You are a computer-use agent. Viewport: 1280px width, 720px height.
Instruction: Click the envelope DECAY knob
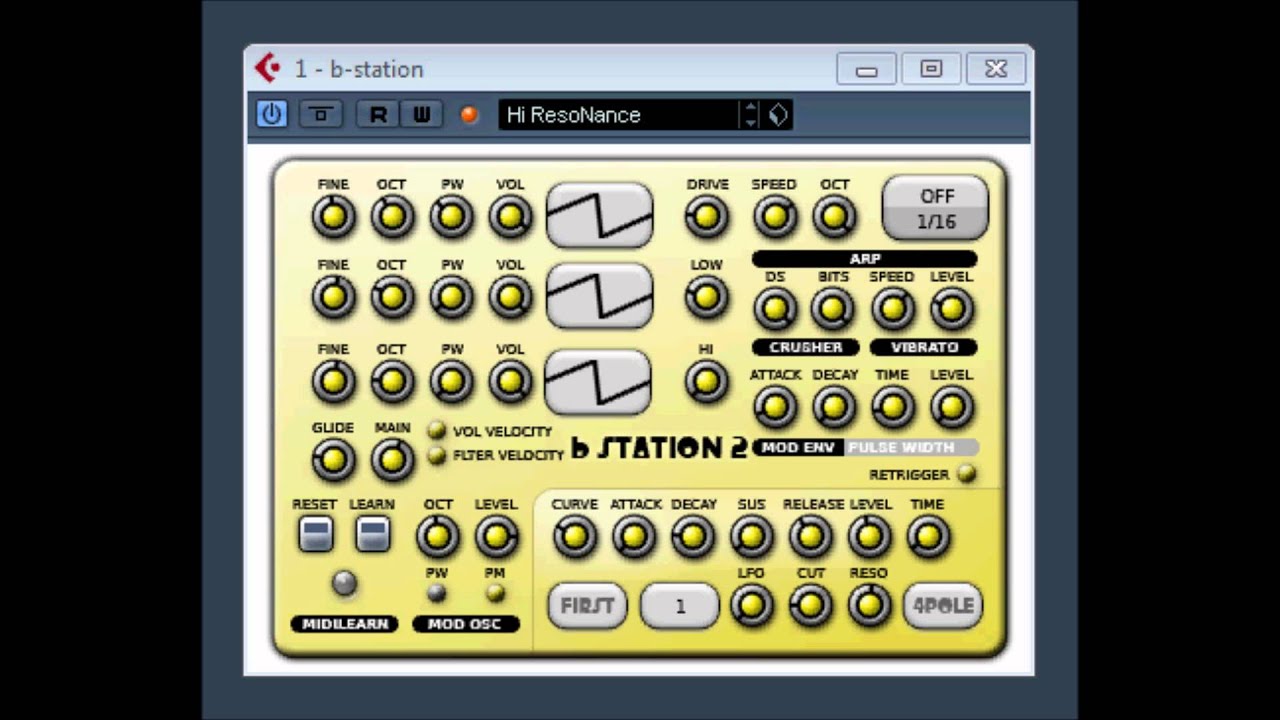[692, 537]
